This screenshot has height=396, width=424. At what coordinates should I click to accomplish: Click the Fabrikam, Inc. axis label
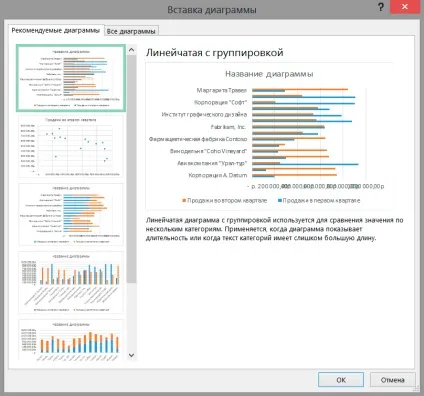(228, 127)
